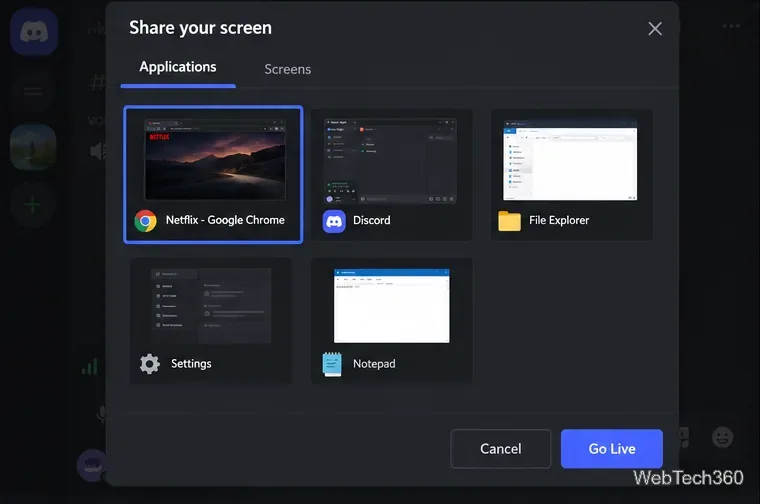Click the 'File Explorer' label
760x504 pixels.
559,220
